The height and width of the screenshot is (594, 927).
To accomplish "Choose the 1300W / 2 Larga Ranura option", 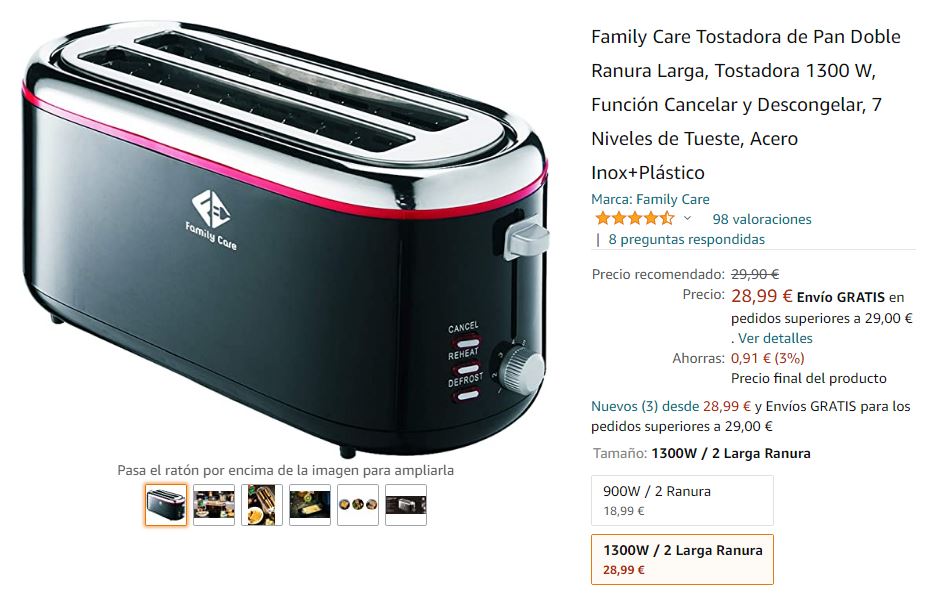I will tap(682, 559).
